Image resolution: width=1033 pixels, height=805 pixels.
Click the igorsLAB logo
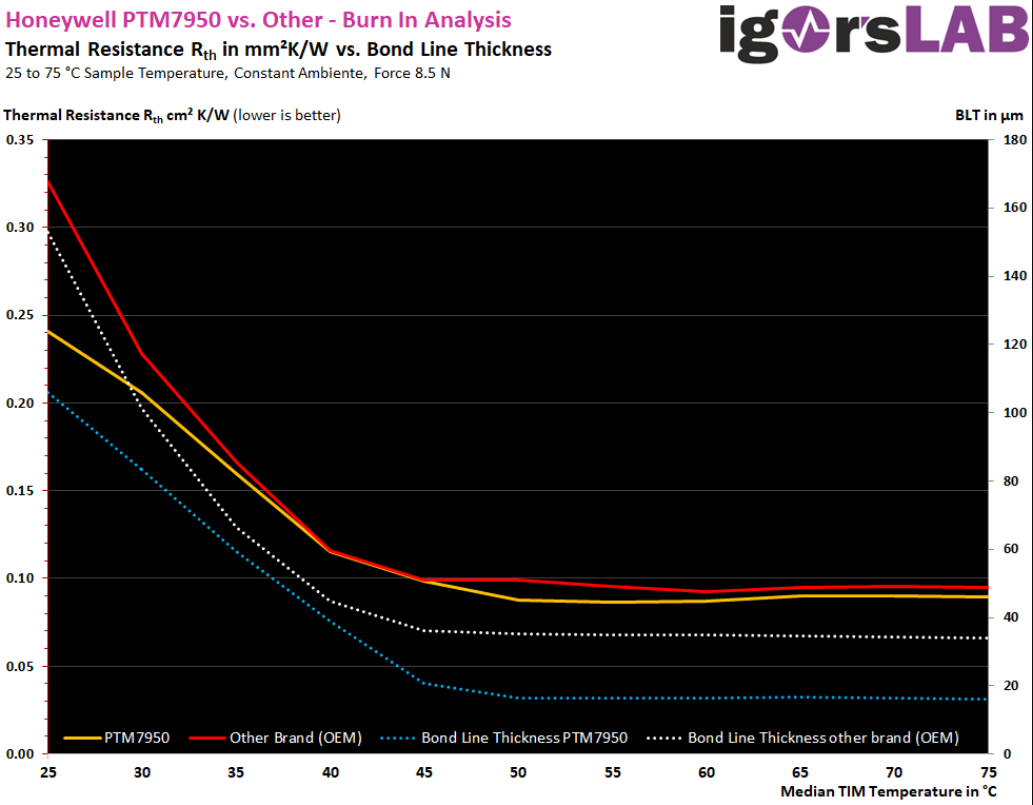click(x=875, y=32)
